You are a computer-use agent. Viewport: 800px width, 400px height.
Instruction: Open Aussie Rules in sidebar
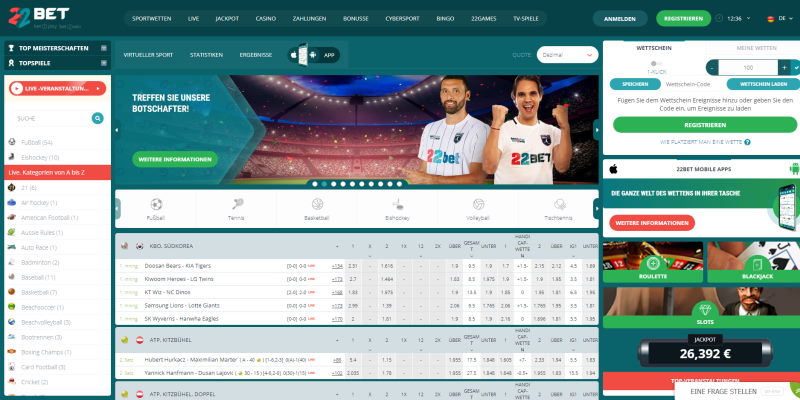(57, 233)
